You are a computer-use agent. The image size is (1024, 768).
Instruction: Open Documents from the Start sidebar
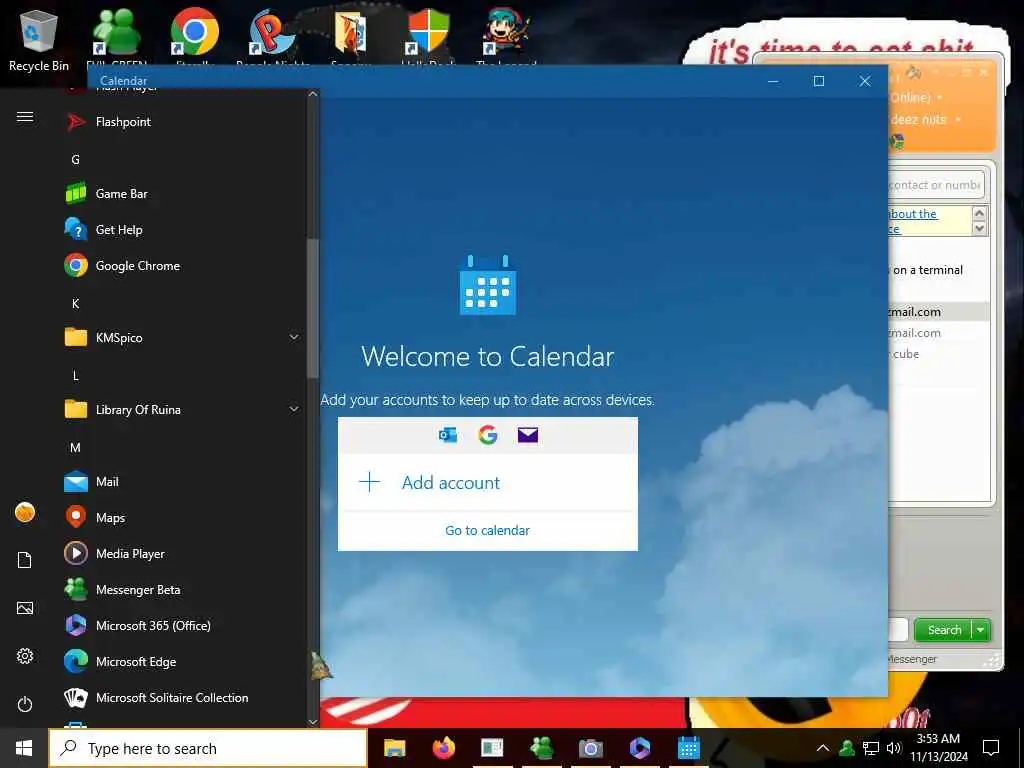coord(25,560)
